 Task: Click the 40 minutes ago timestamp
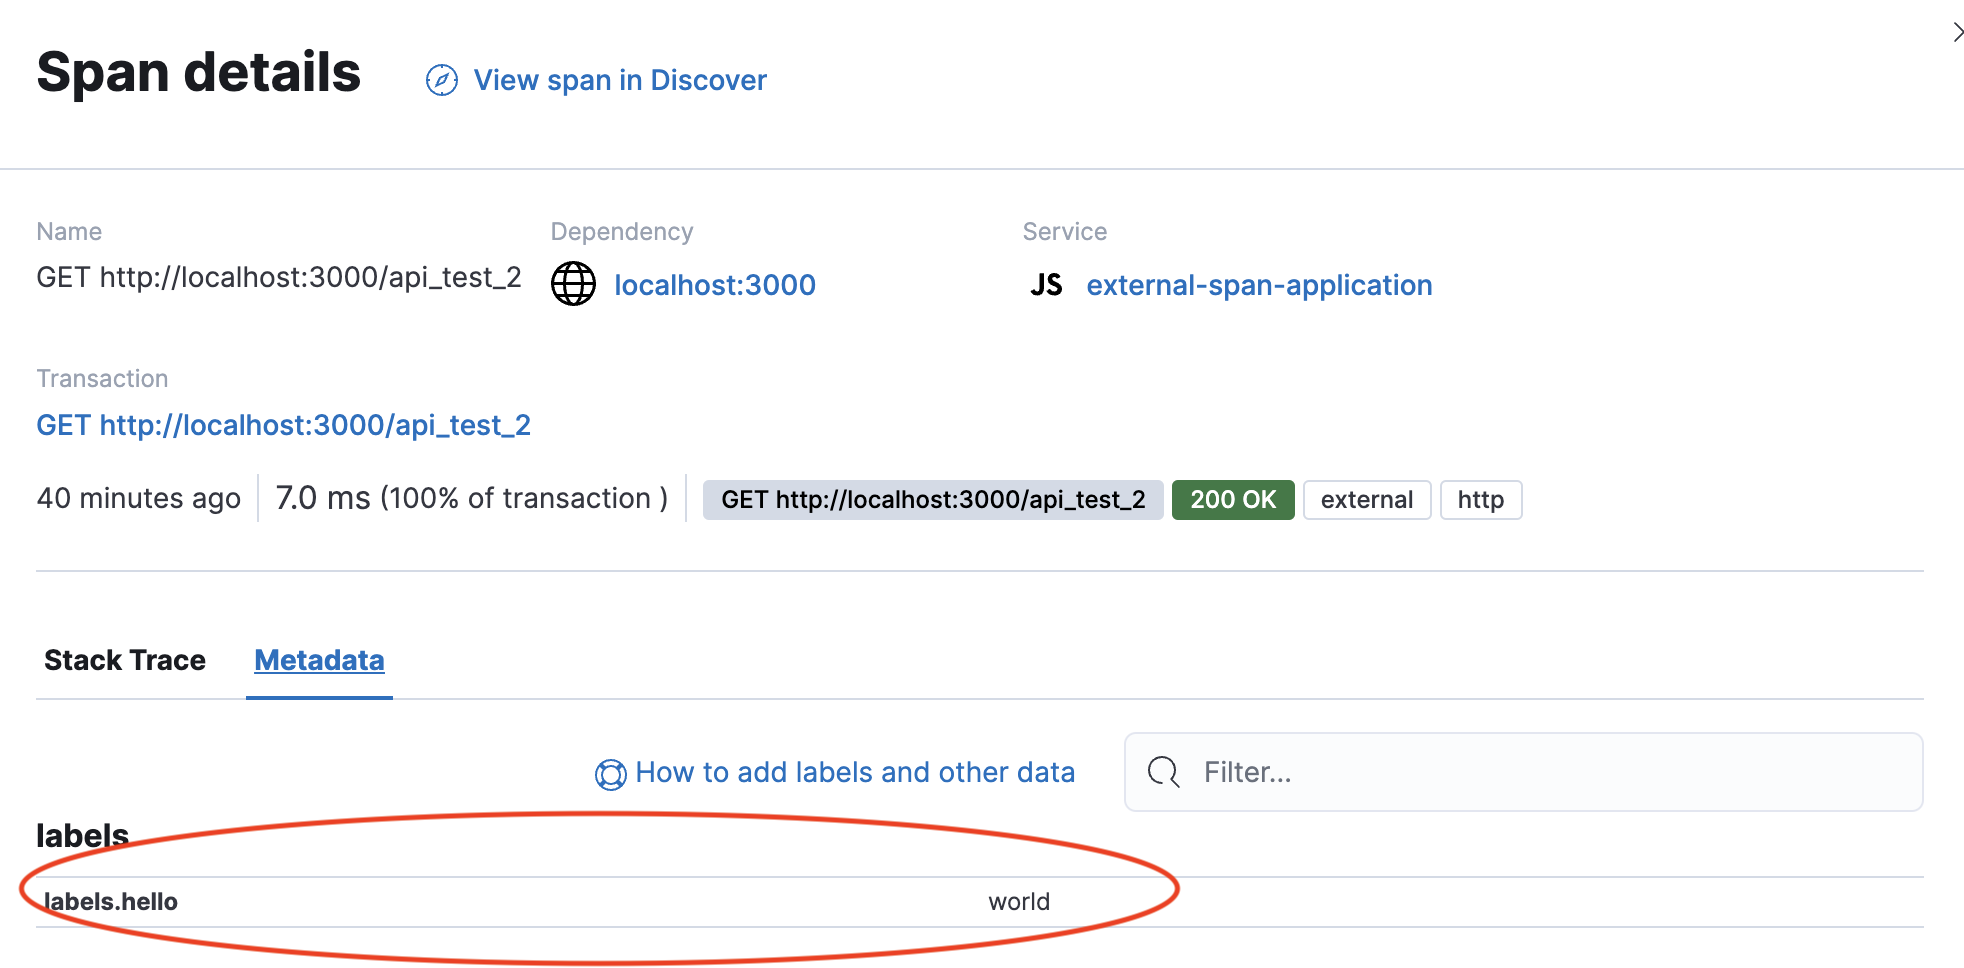138,498
